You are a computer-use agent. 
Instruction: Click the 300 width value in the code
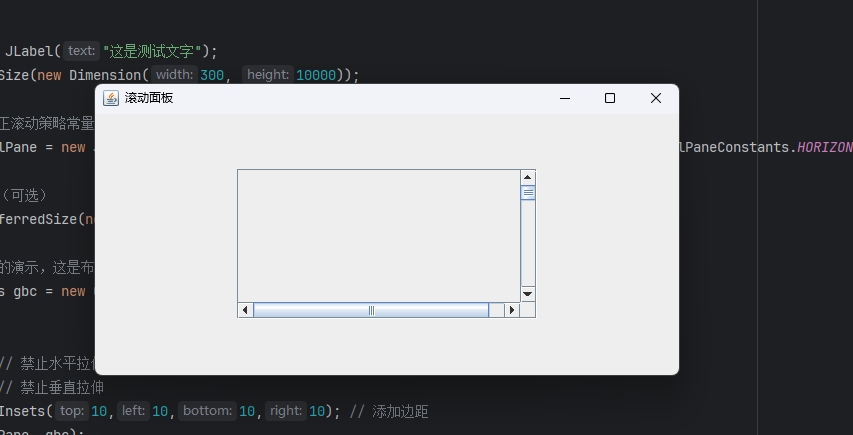[212, 75]
